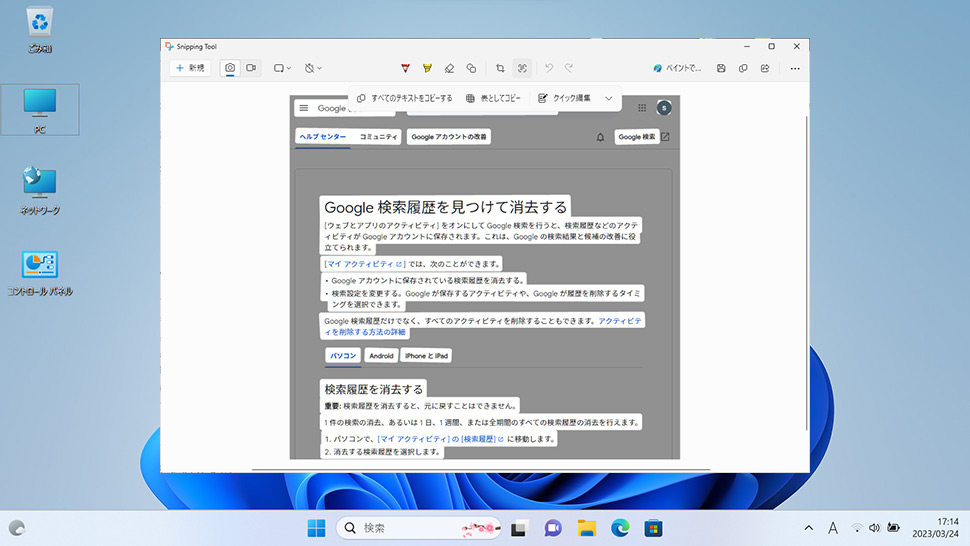The height and width of the screenshot is (546, 970).
Task: Click the 新規 new snip button
Action: tap(190, 68)
